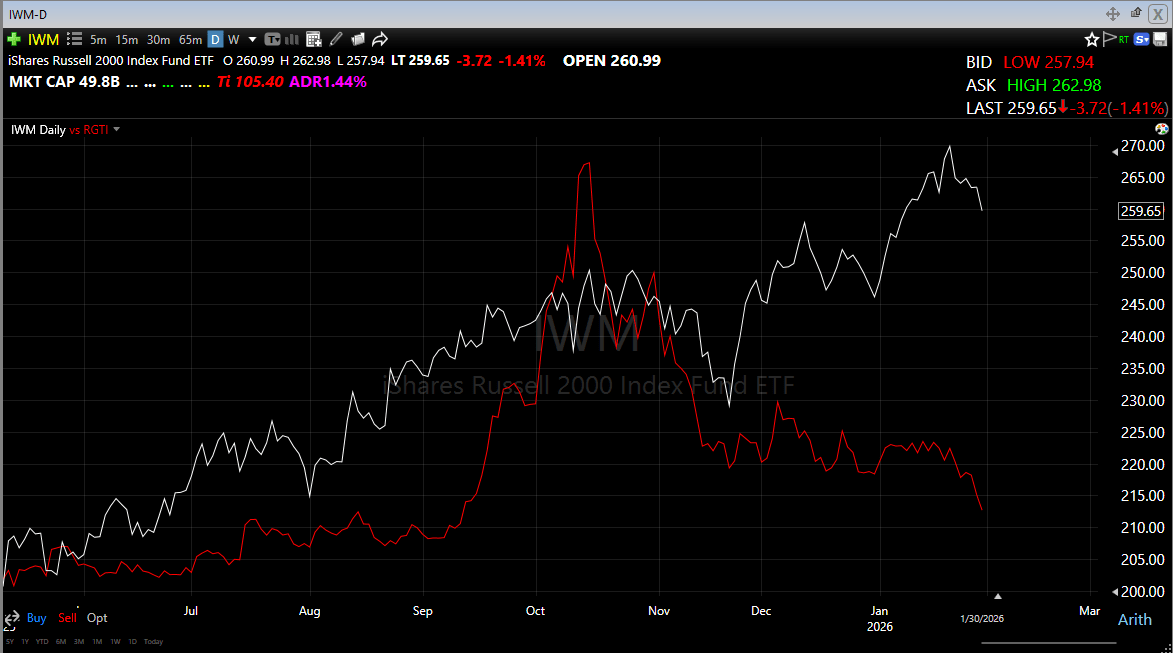Select the 5Y range
This screenshot has height=653, width=1173.
[10, 642]
